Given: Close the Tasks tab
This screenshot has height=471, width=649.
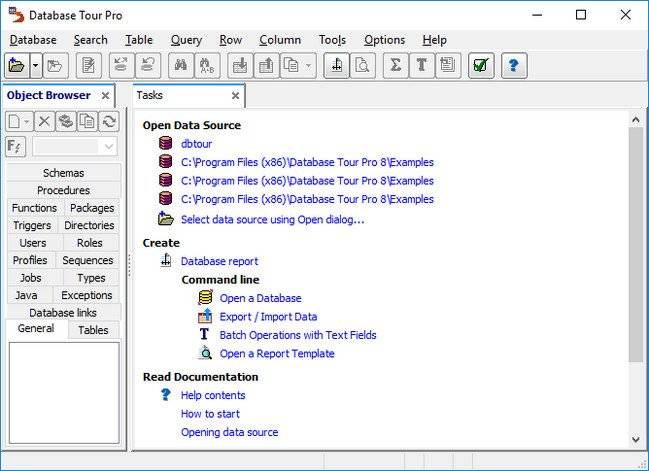Looking at the screenshot, I should 236,96.
